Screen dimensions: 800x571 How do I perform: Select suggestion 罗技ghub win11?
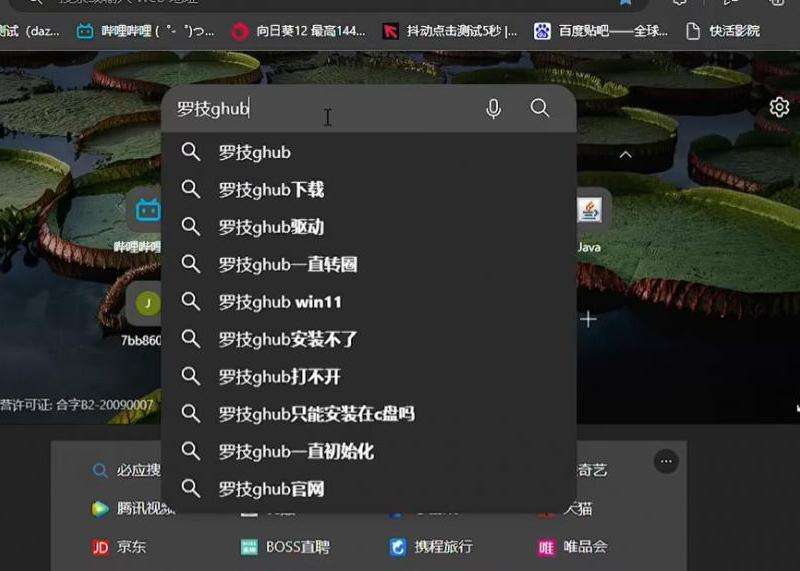(369, 302)
